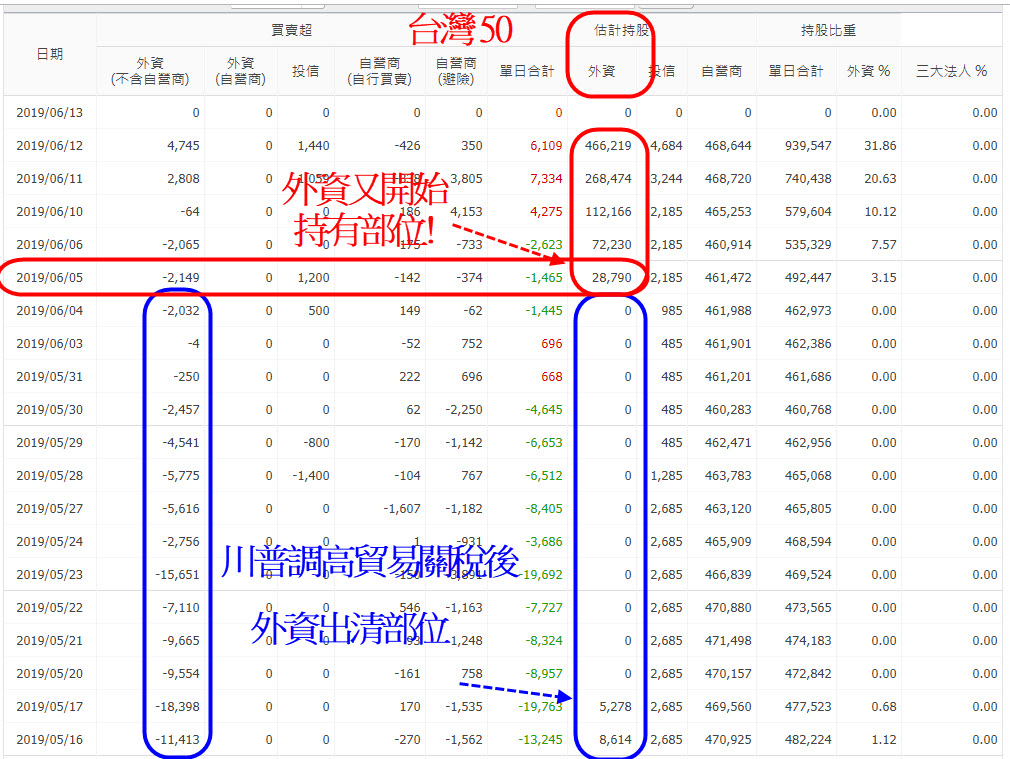Click the 6,109 daily total value
The width and height of the screenshot is (1010, 759).
click(546, 146)
